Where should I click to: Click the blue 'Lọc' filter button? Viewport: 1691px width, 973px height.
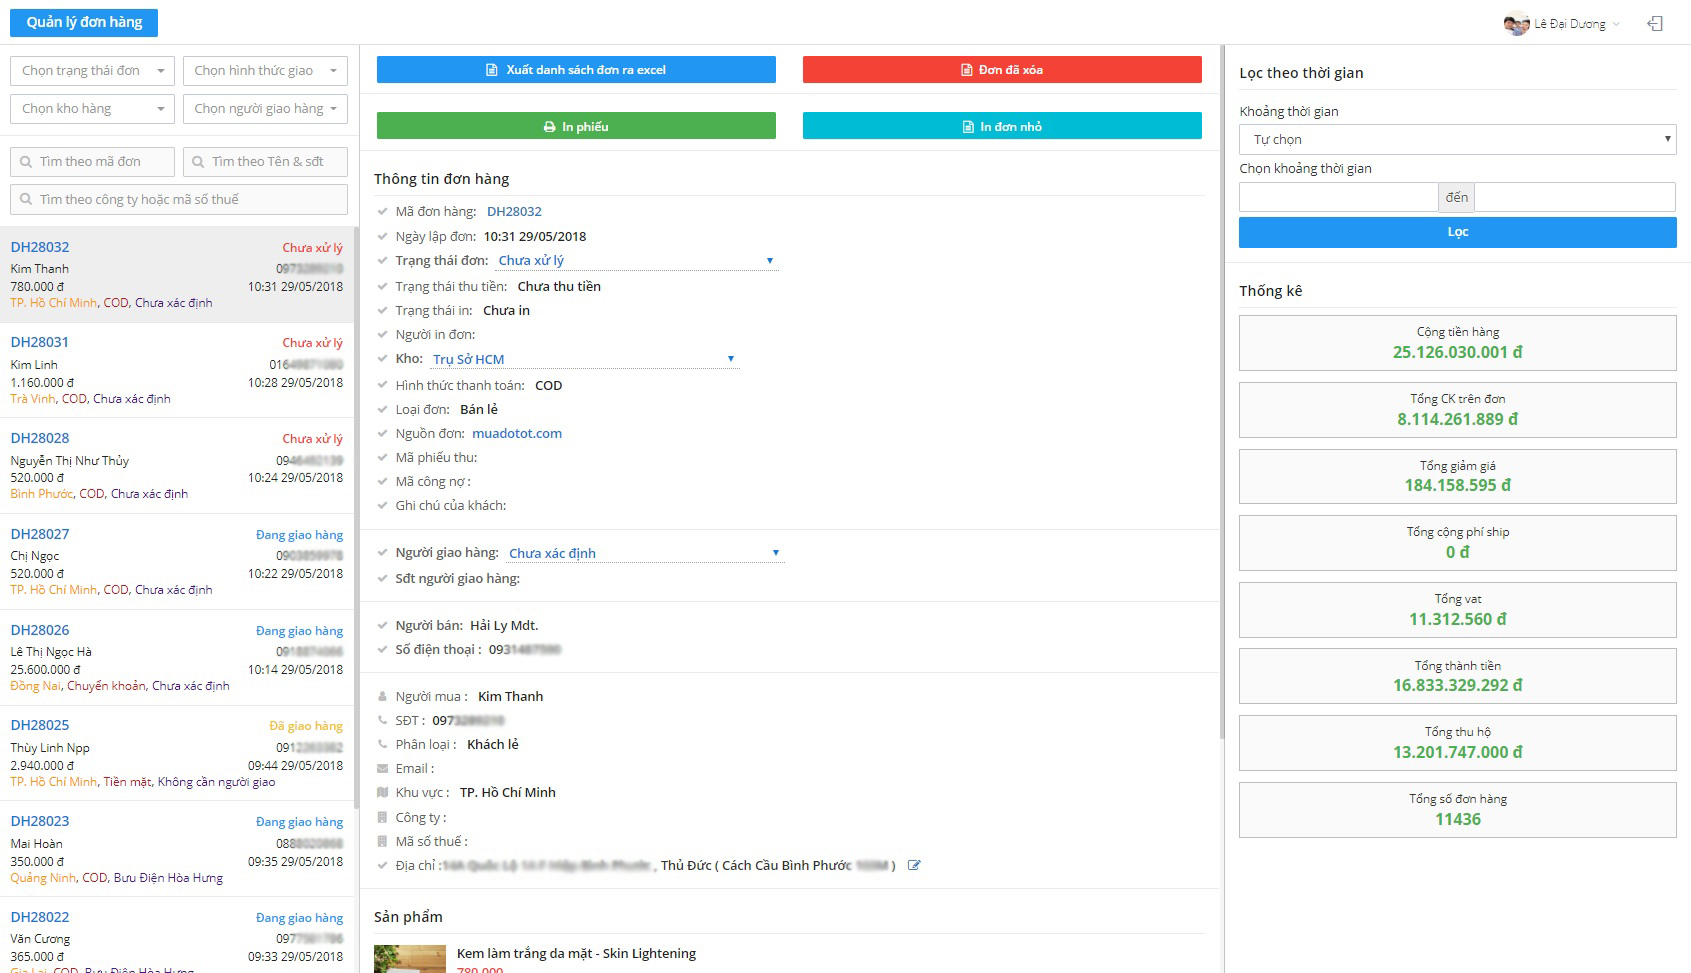1457,232
